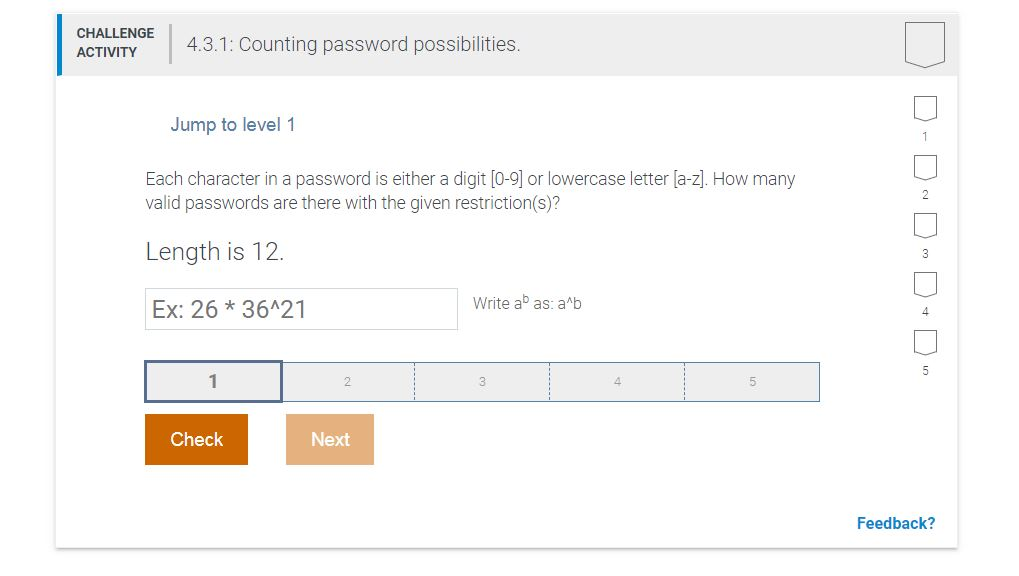Viewport: 1019px width, 576px height.
Task: Select segment 4 of the progress bar
Action: click(617, 381)
